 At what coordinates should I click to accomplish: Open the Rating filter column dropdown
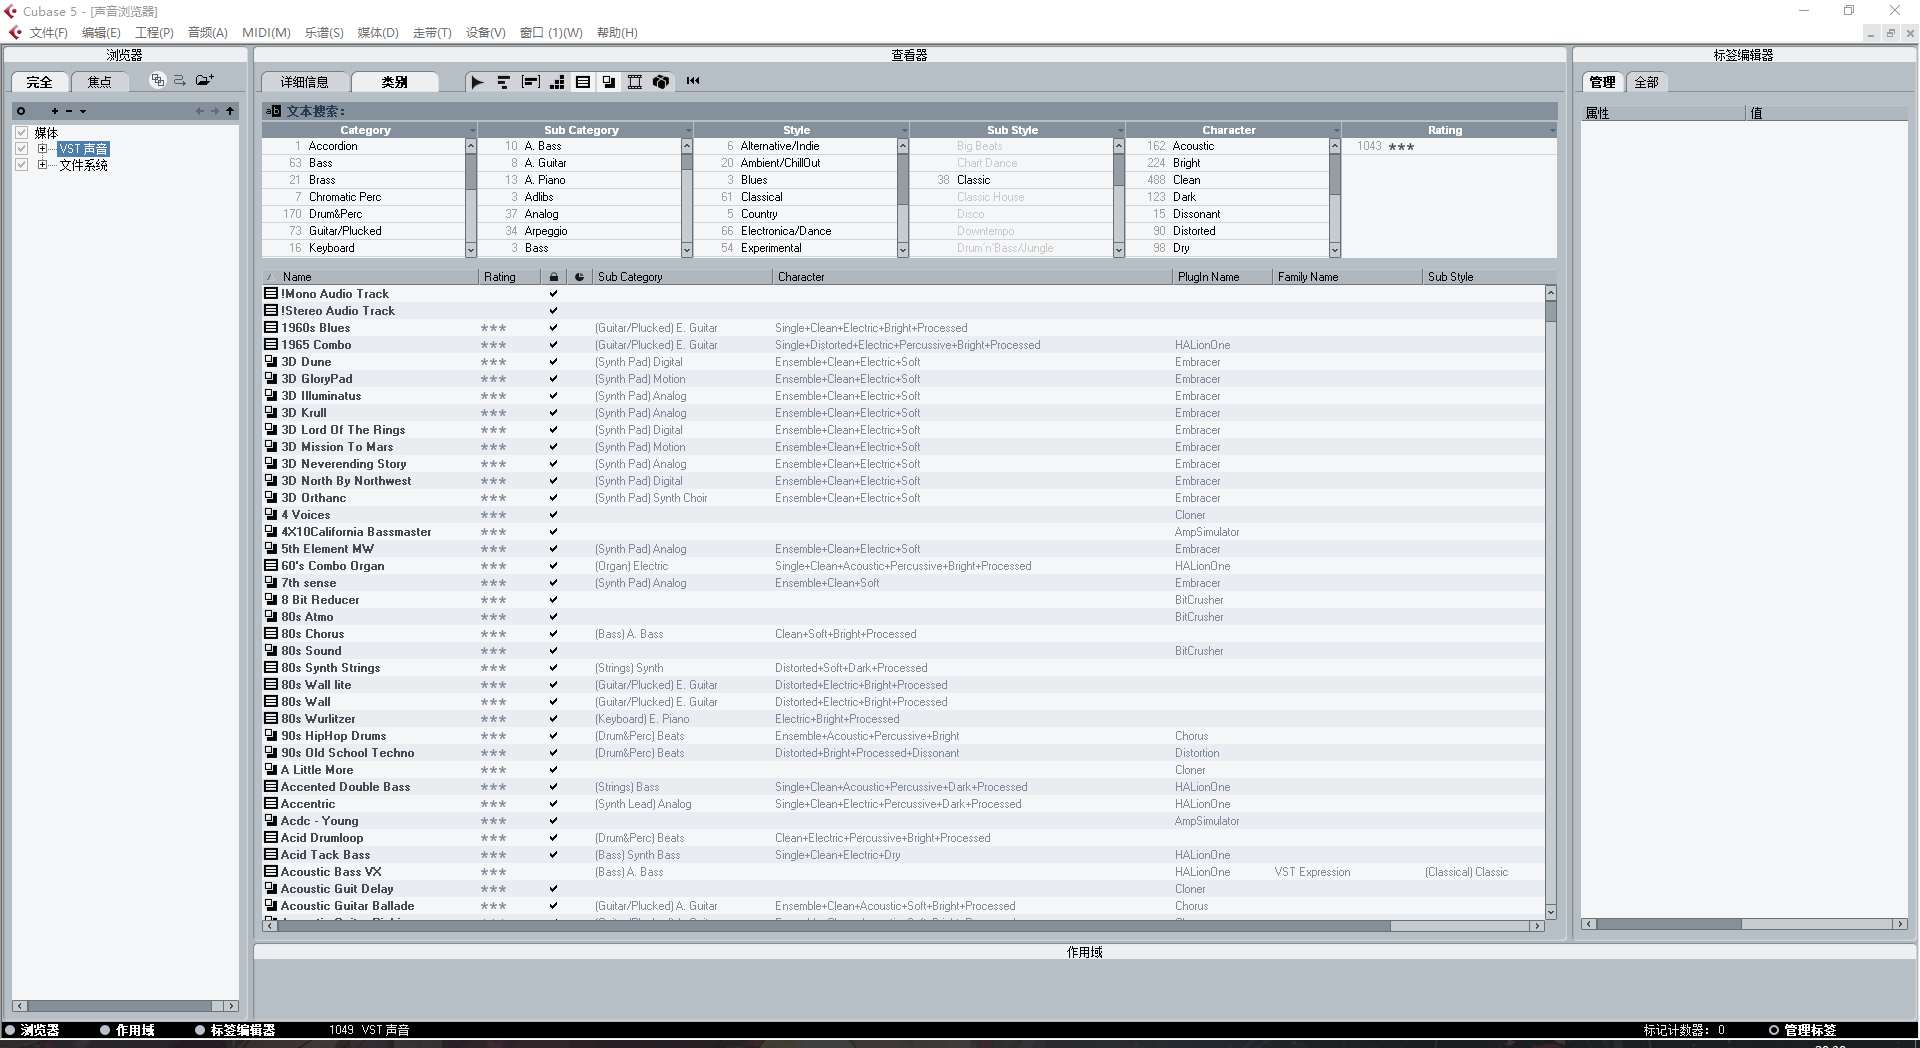pyautogui.click(x=1552, y=130)
